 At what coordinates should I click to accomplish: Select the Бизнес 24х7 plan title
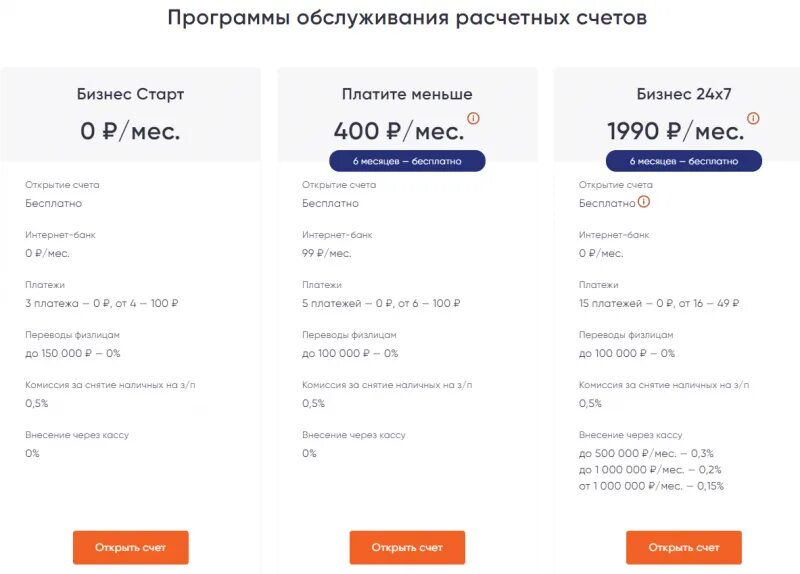click(684, 94)
